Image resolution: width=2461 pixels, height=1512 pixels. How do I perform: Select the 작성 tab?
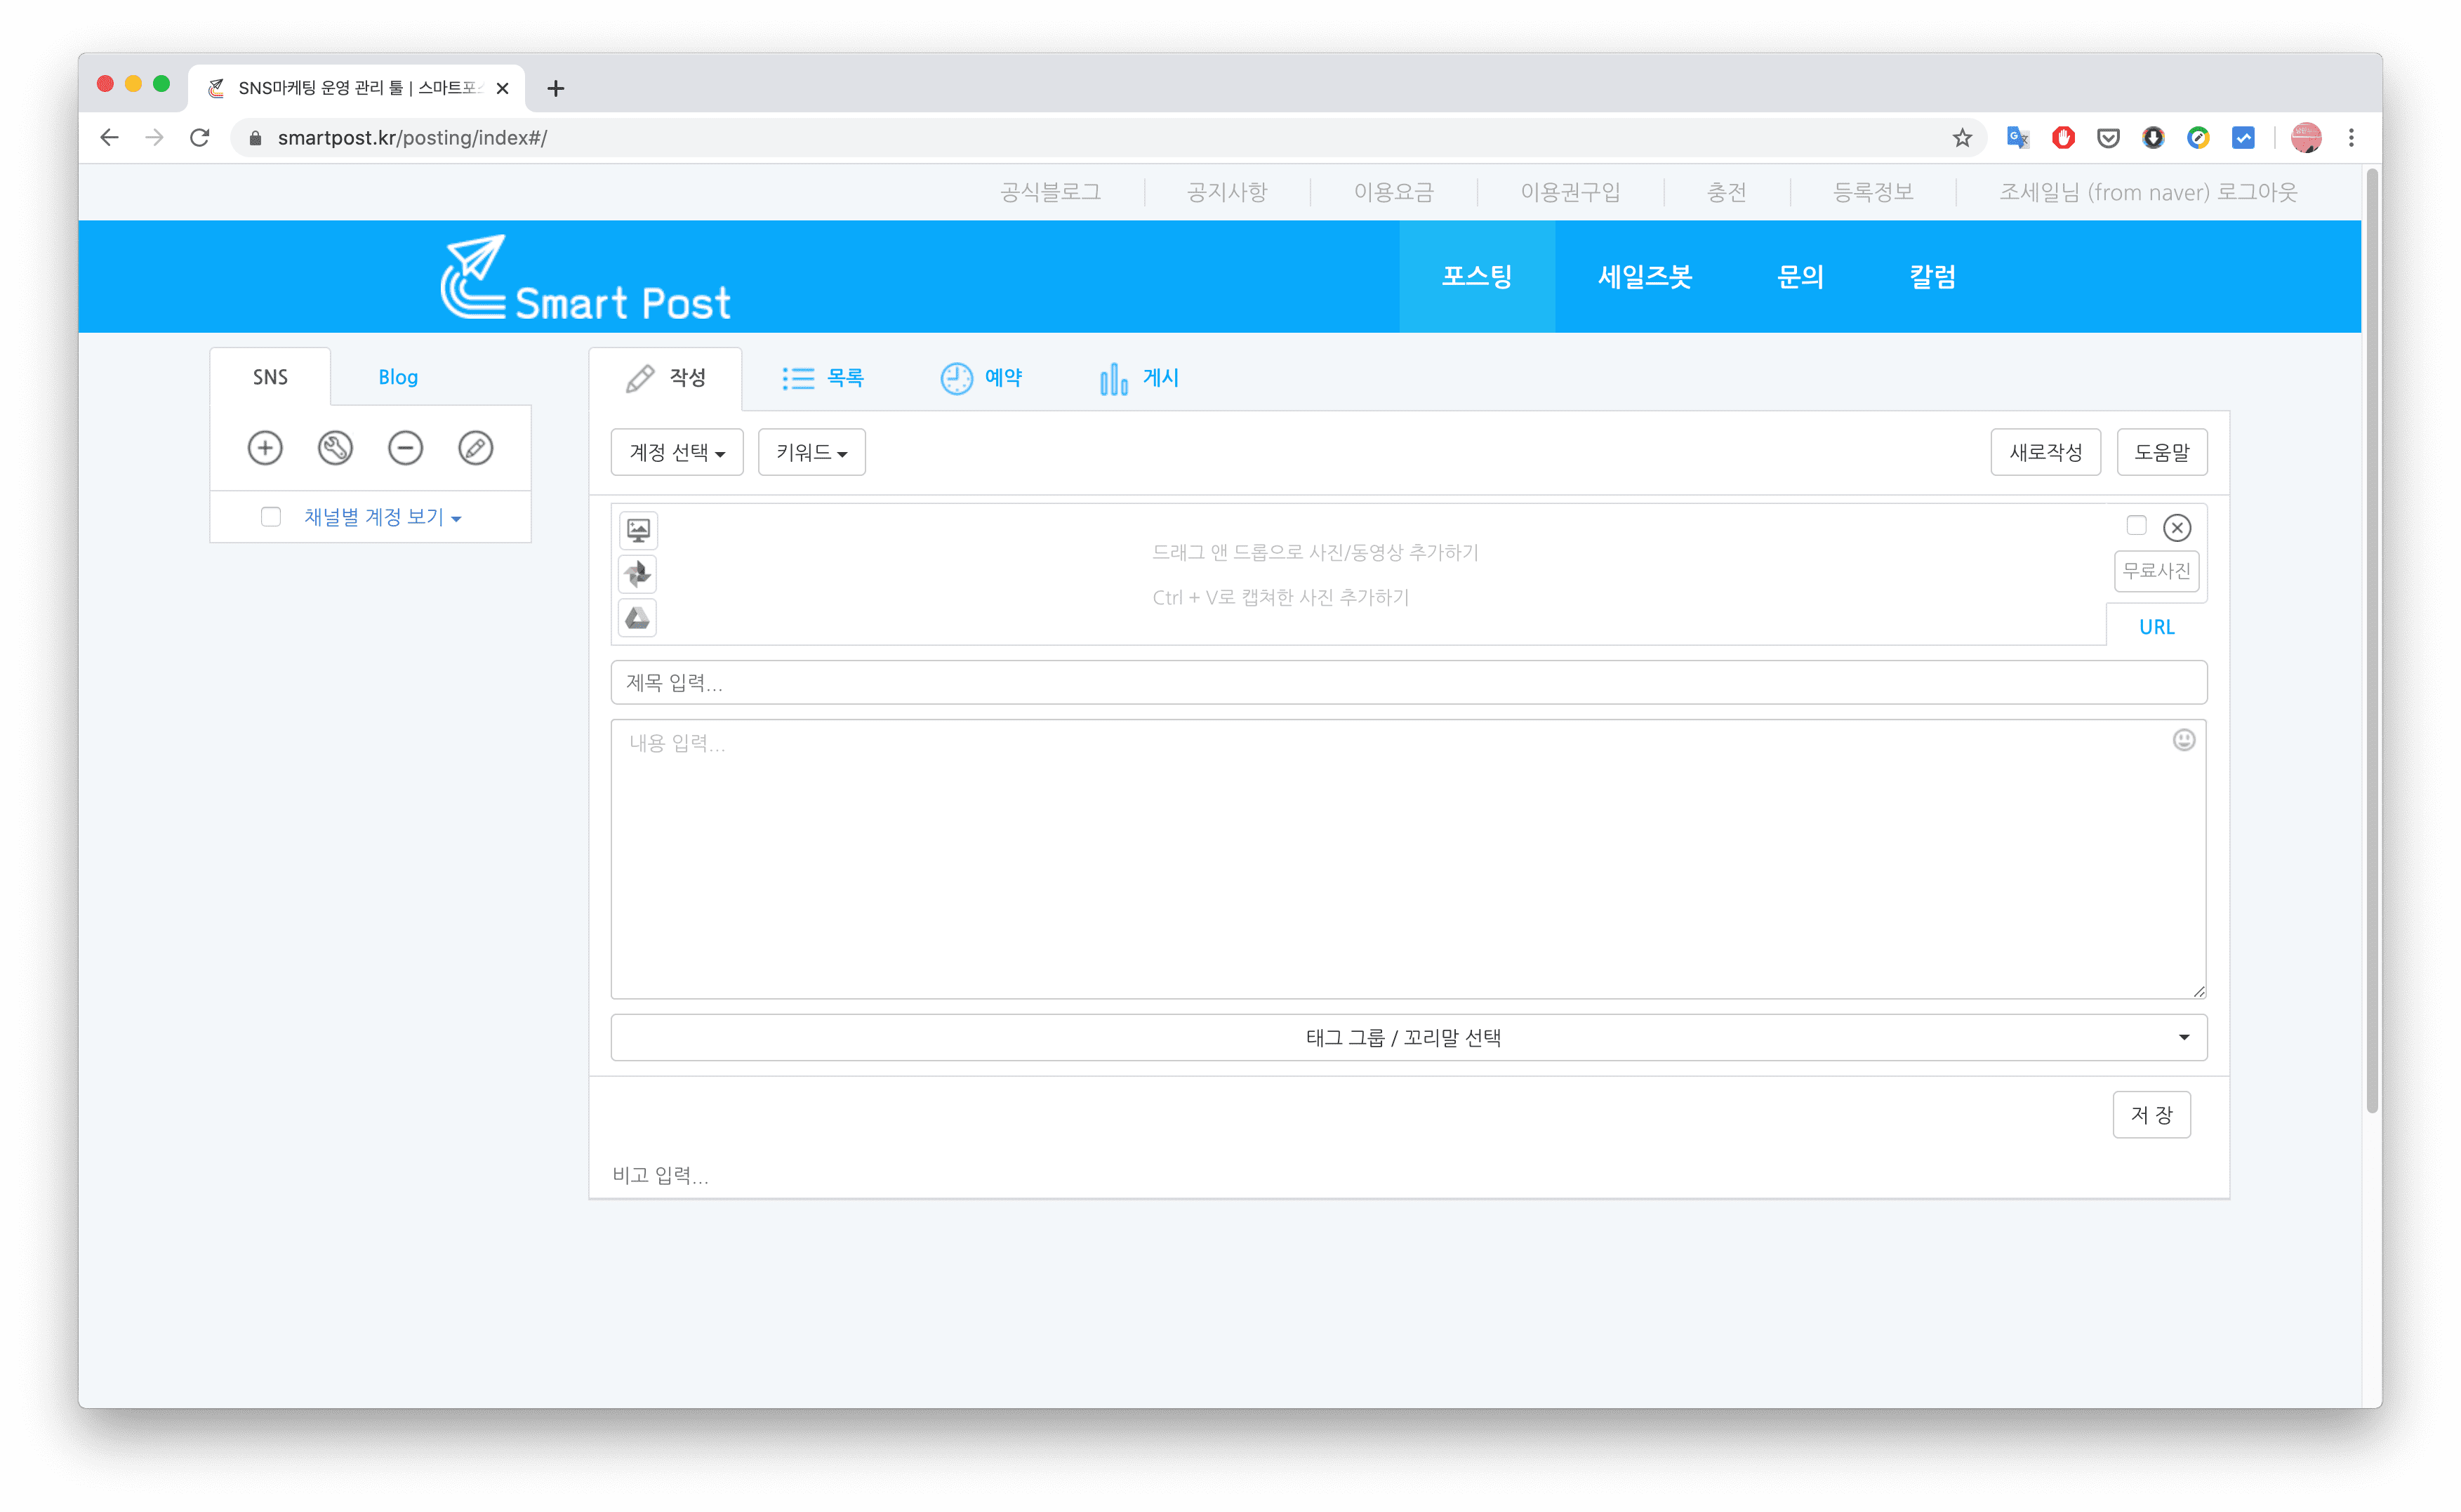(665, 378)
